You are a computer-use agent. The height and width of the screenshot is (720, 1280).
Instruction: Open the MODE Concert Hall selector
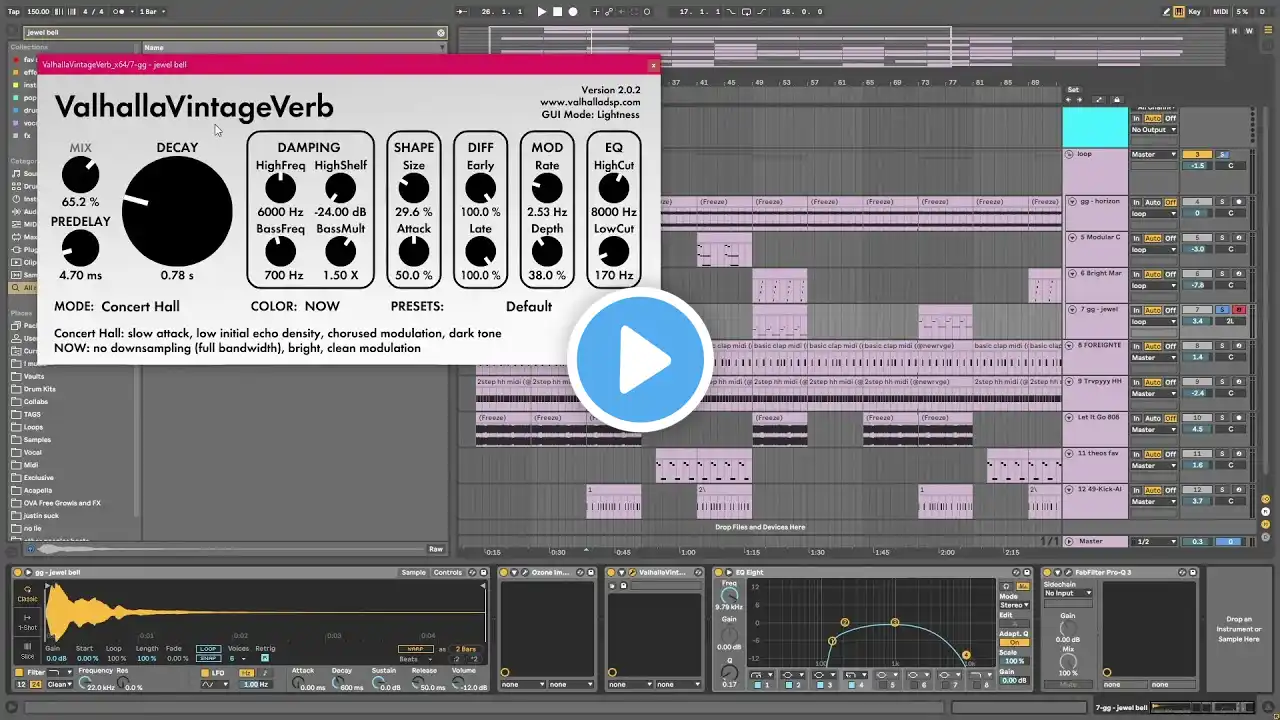140,307
